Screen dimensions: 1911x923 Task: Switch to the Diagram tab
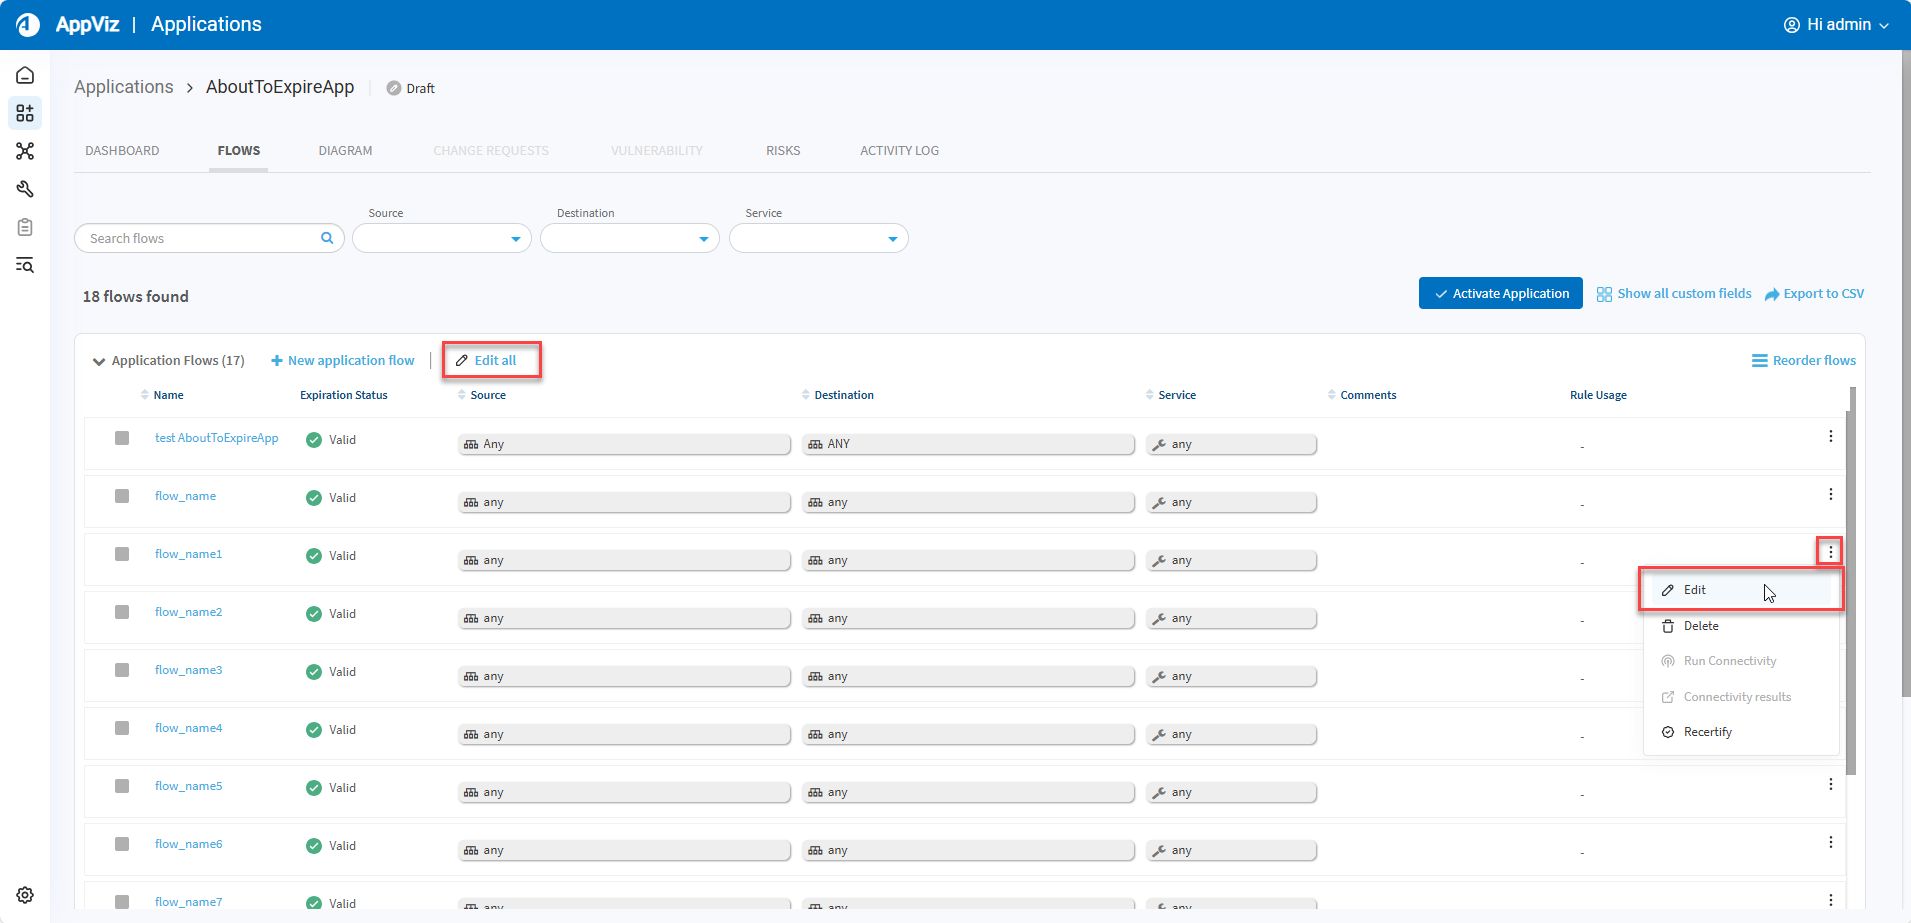click(345, 151)
